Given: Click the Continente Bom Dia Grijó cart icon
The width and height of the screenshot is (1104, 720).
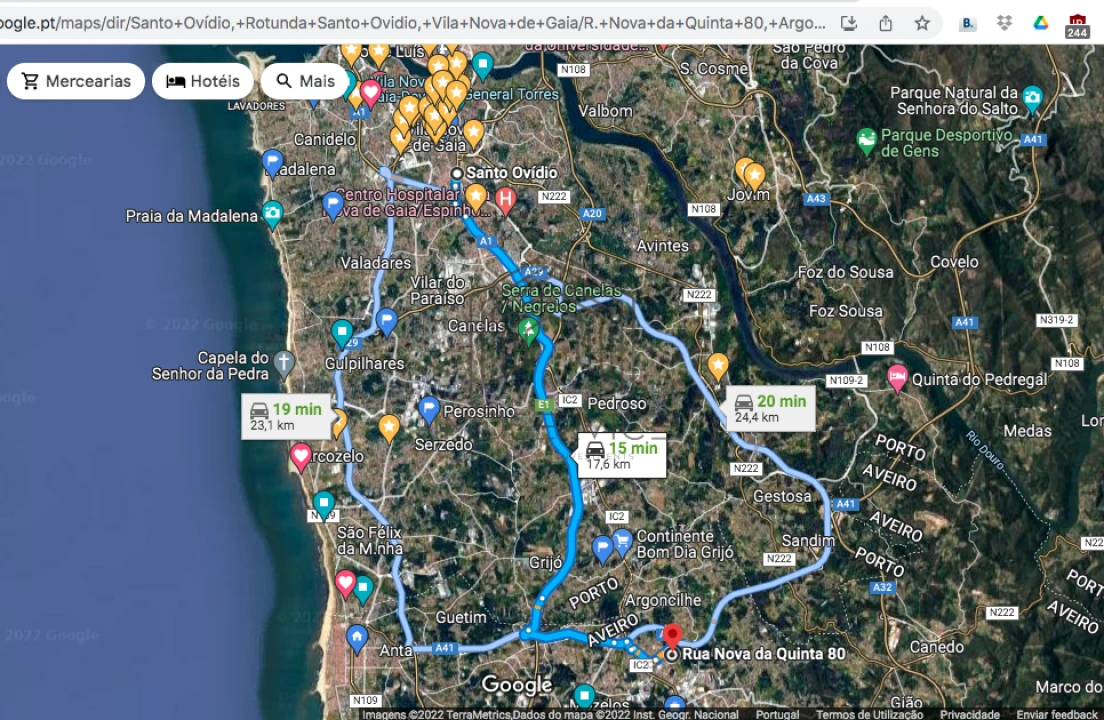Looking at the screenshot, I should 623,541.
